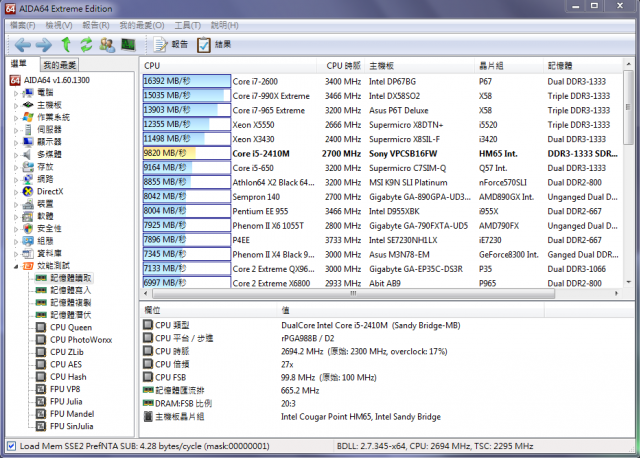Click the DirectX yellow X icon
This screenshot has height=458, width=640.
(28, 191)
